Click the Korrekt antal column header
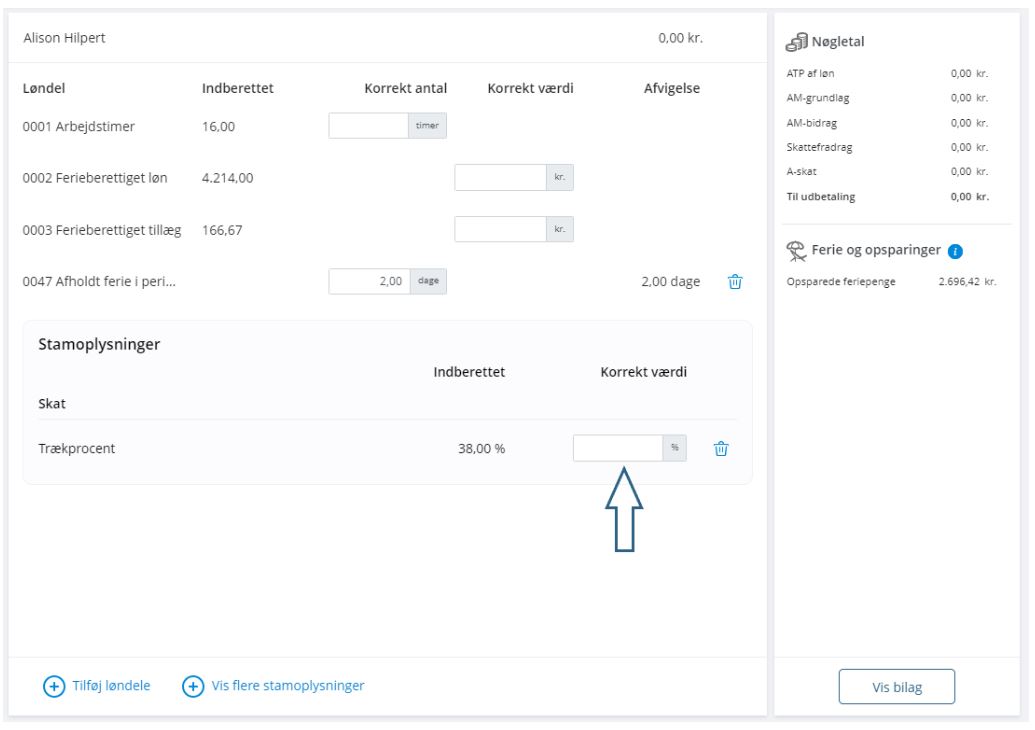 click(x=405, y=88)
